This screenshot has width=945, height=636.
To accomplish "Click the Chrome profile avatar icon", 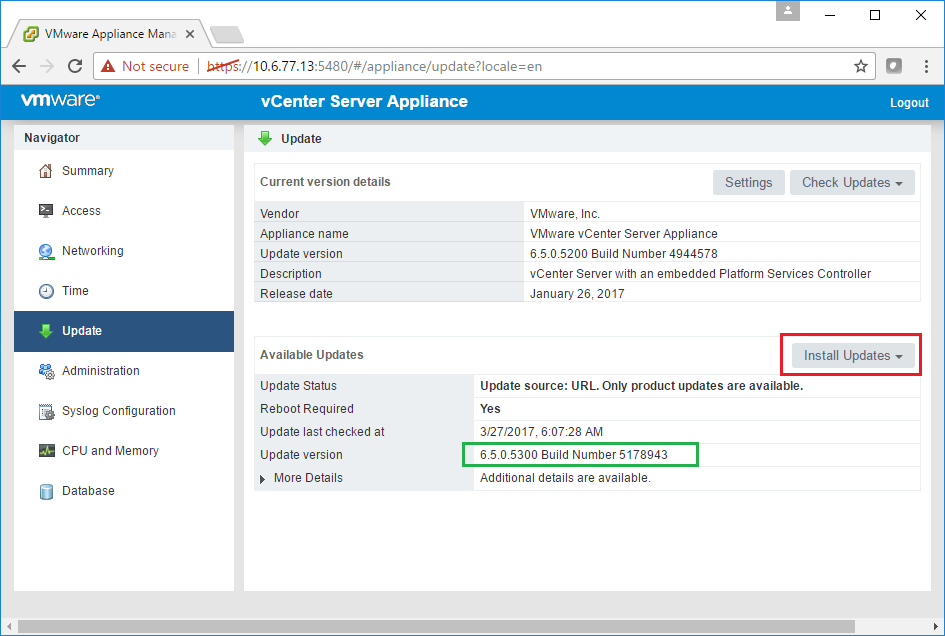I will click(788, 11).
